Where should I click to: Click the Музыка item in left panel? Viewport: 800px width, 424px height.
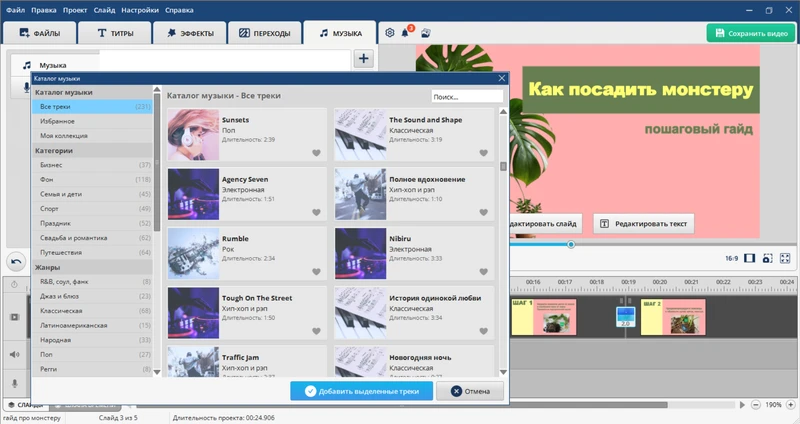click(x=55, y=65)
